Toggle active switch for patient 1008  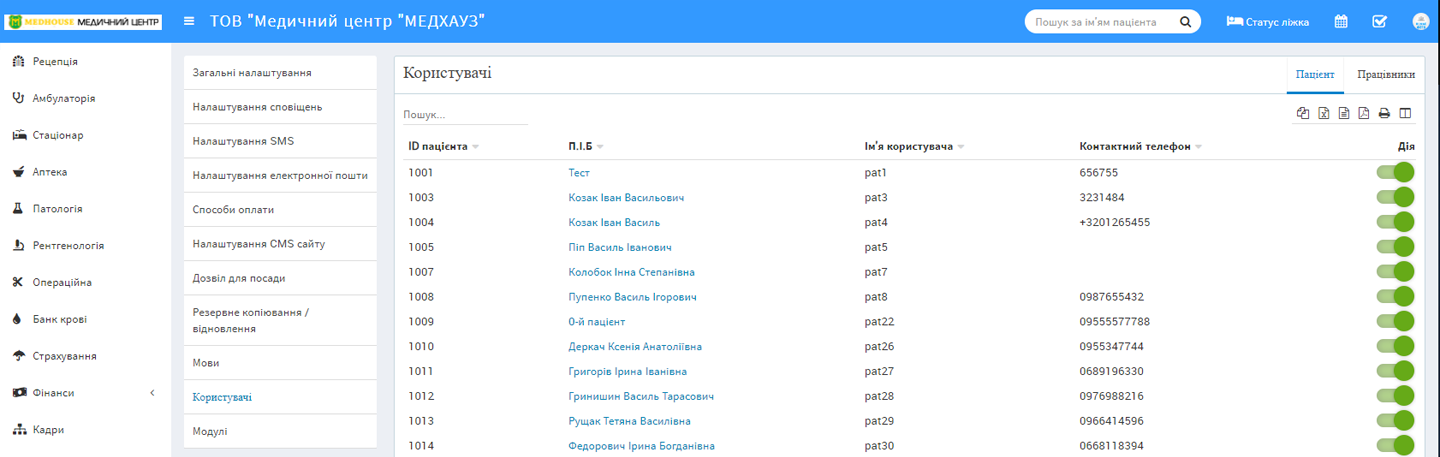pos(1395,297)
